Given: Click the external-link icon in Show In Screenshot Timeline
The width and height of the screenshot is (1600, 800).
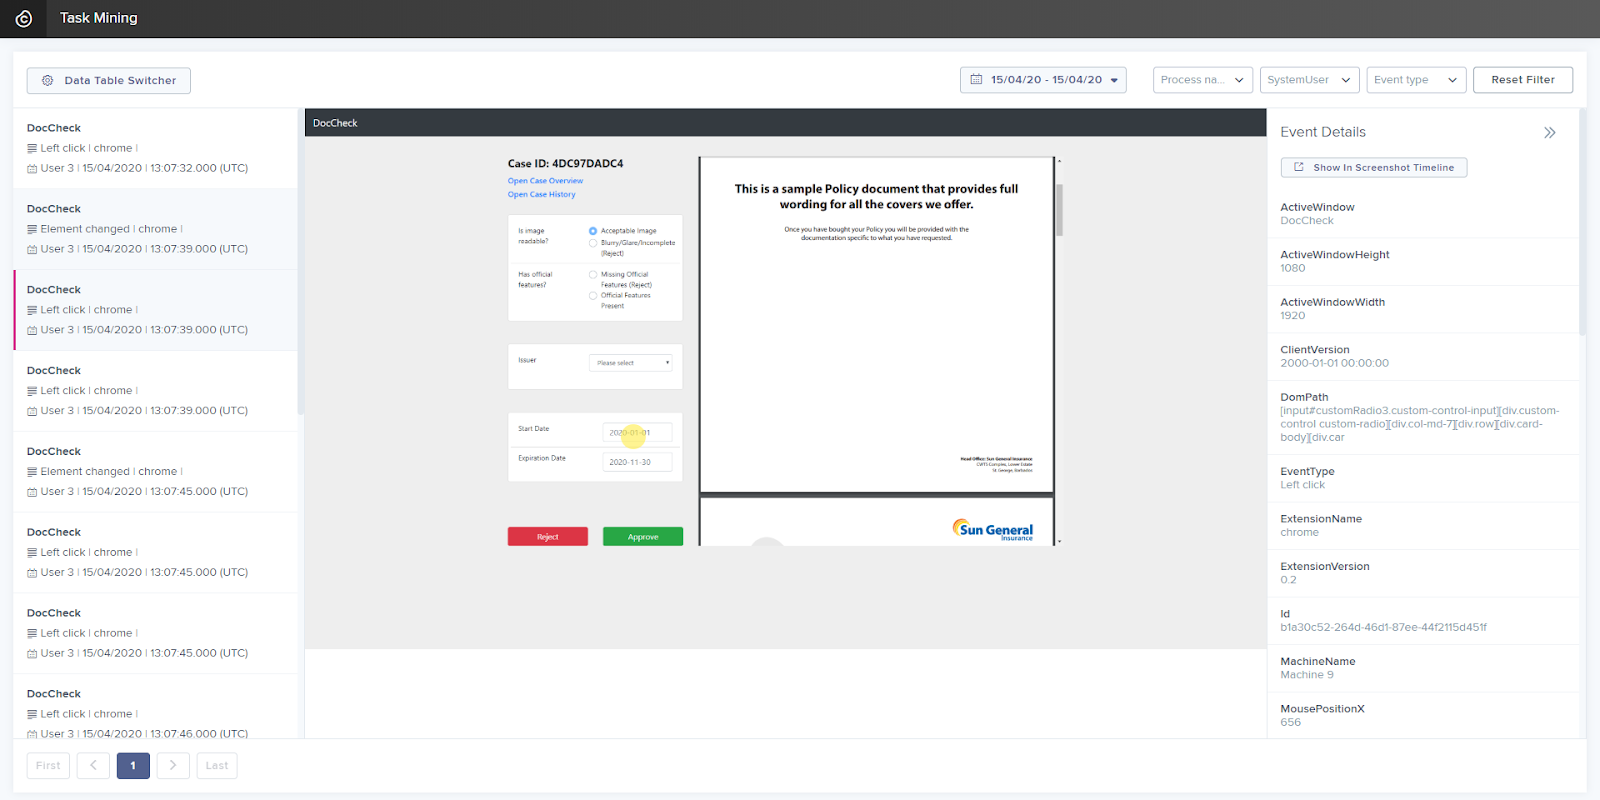Looking at the screenshot, I should pyautogui.click(x=1299, y=167).
